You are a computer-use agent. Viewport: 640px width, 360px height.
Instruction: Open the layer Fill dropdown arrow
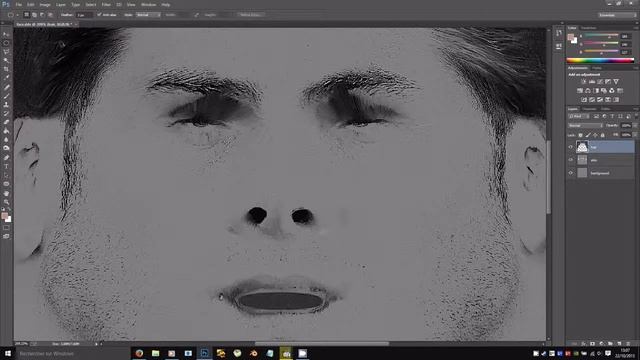(x=635, y=135)
